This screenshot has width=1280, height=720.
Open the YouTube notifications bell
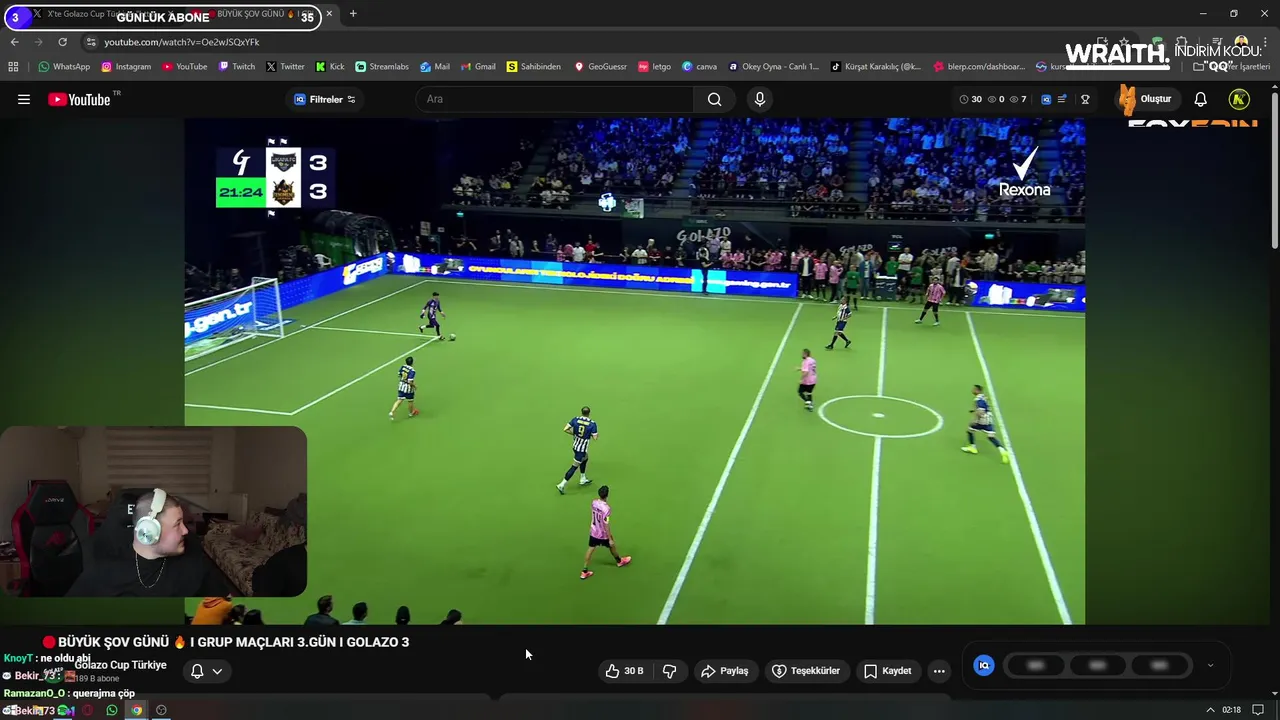click(x=1201, y=99)
